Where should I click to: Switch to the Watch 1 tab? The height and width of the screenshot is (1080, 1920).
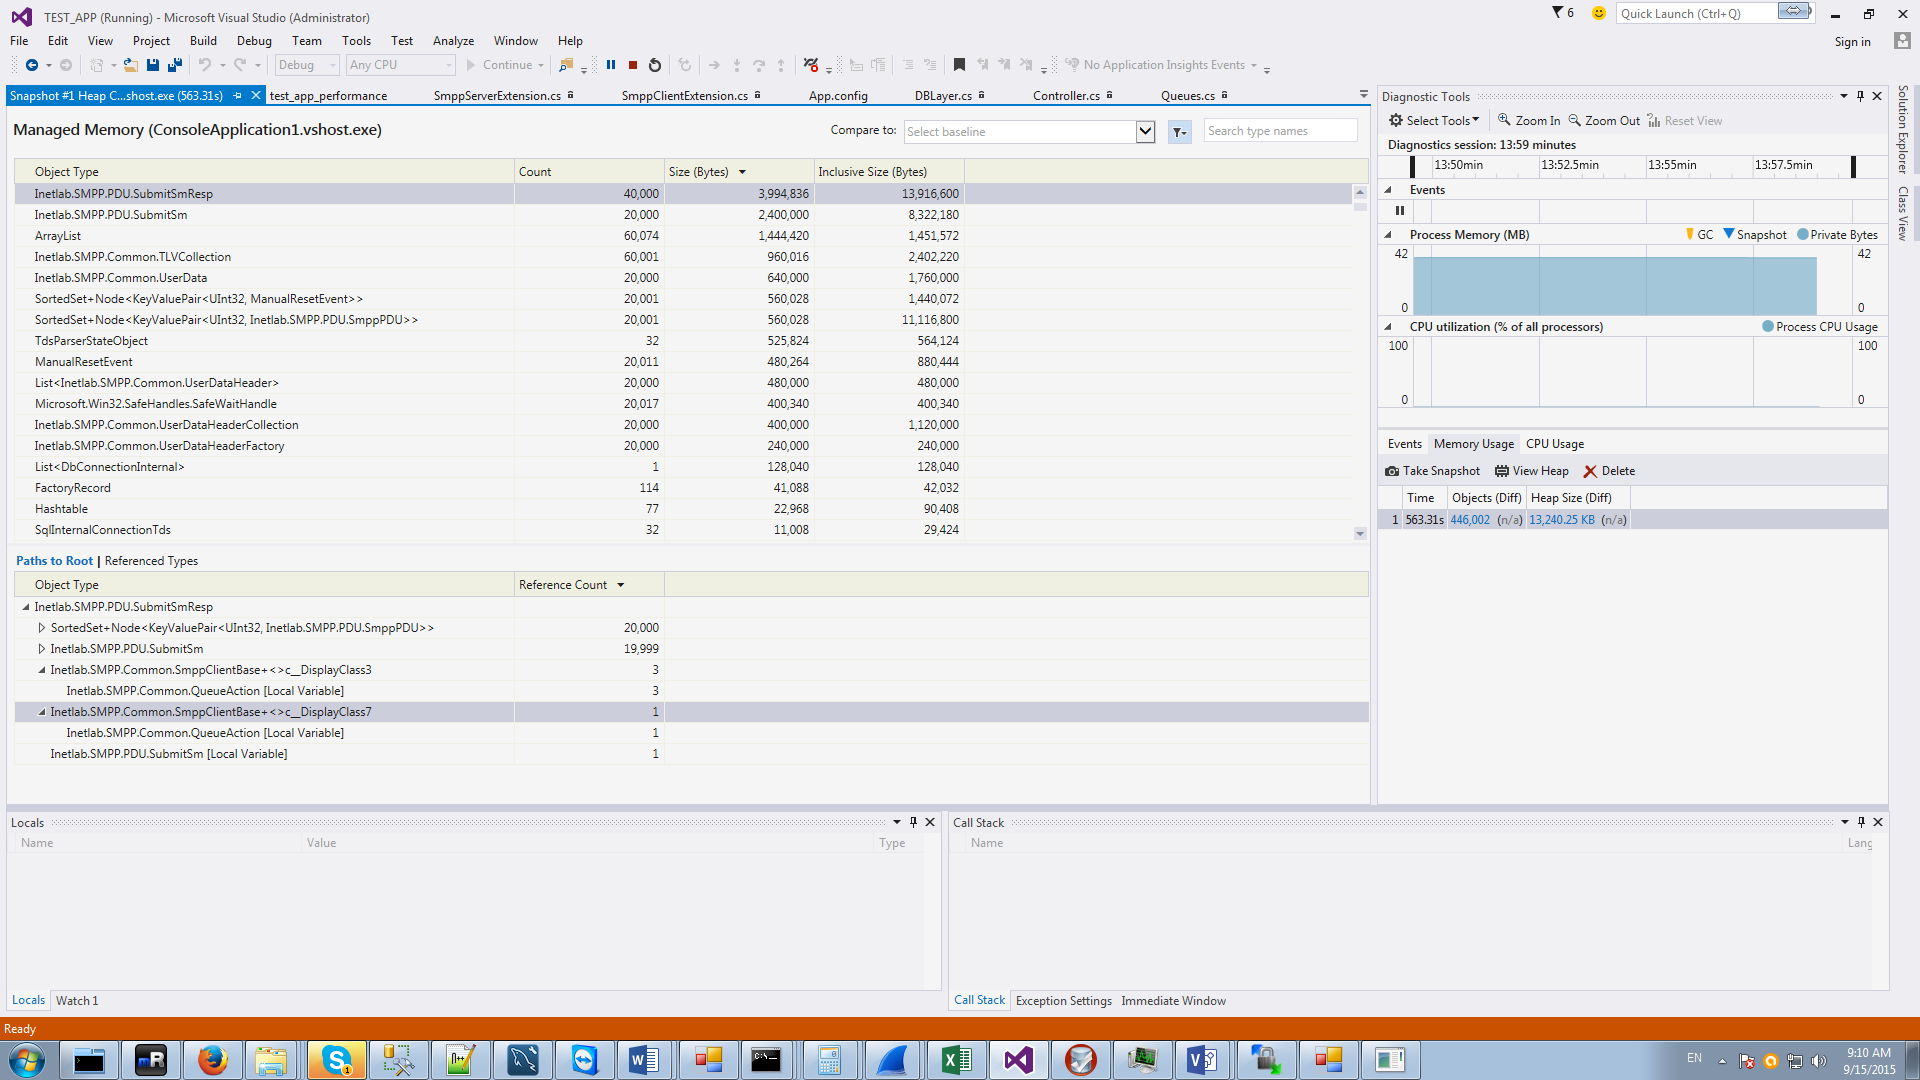pos(77,1001)
